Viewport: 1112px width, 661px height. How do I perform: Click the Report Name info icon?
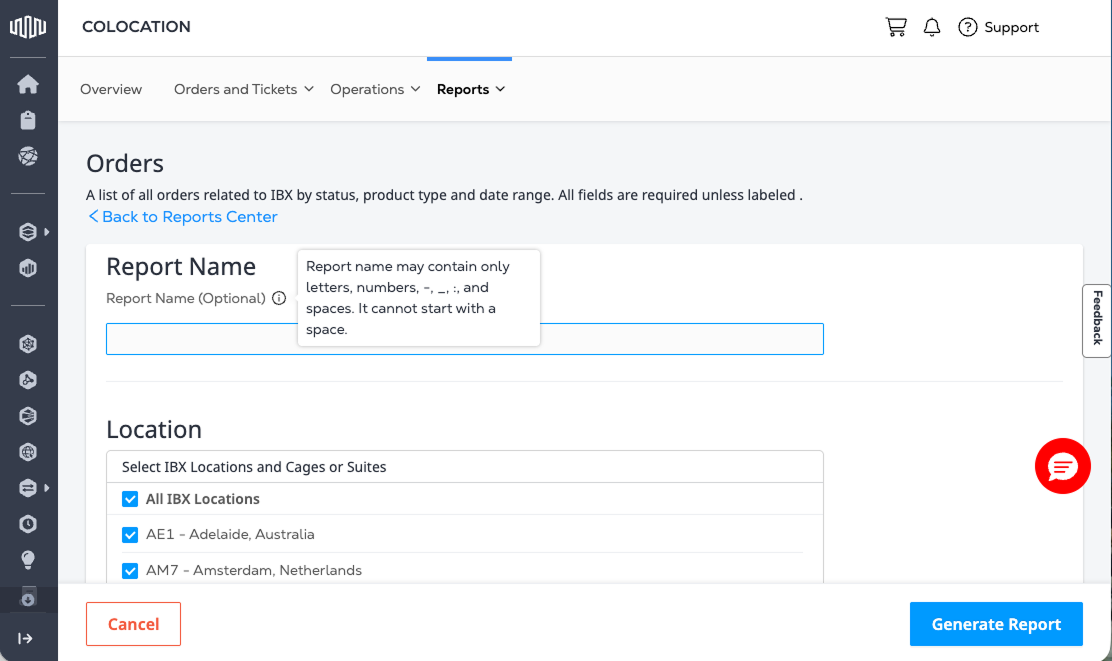tap(279, 299)
